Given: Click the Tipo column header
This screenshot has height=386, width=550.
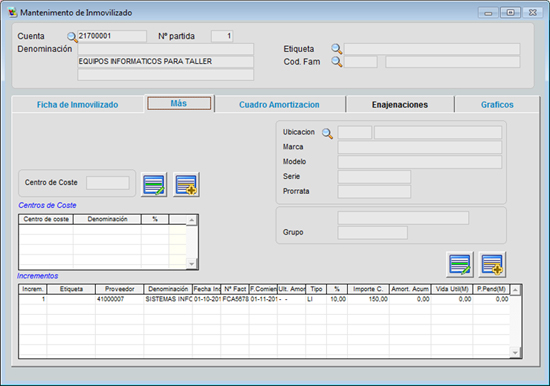Looking at the screenshot, I should (x=316, y=289).
